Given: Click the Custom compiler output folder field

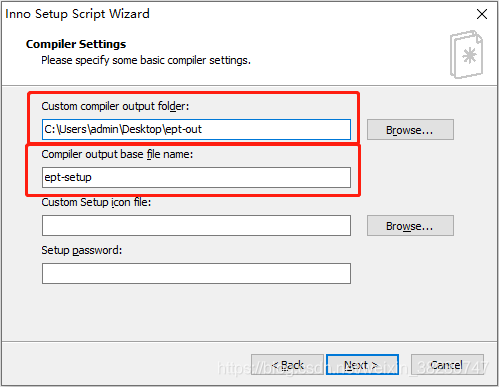Looking at the screenshot, I should [x=196, y=129].
